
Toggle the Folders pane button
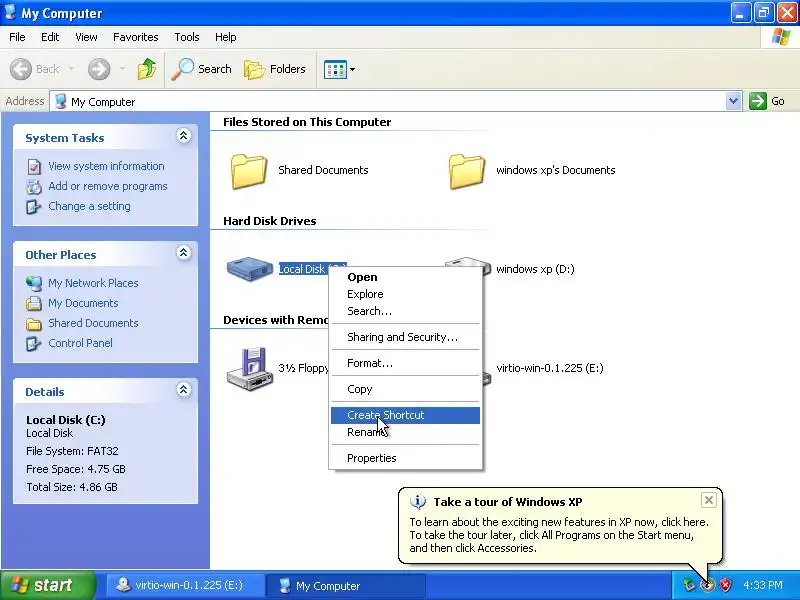tap(275, 69)
